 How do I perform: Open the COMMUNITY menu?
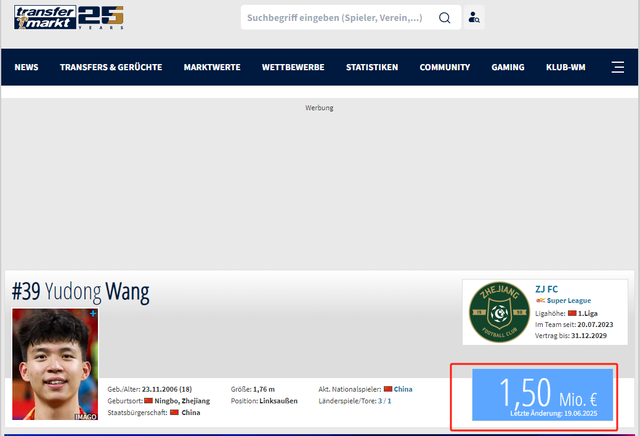click(444, 67)
